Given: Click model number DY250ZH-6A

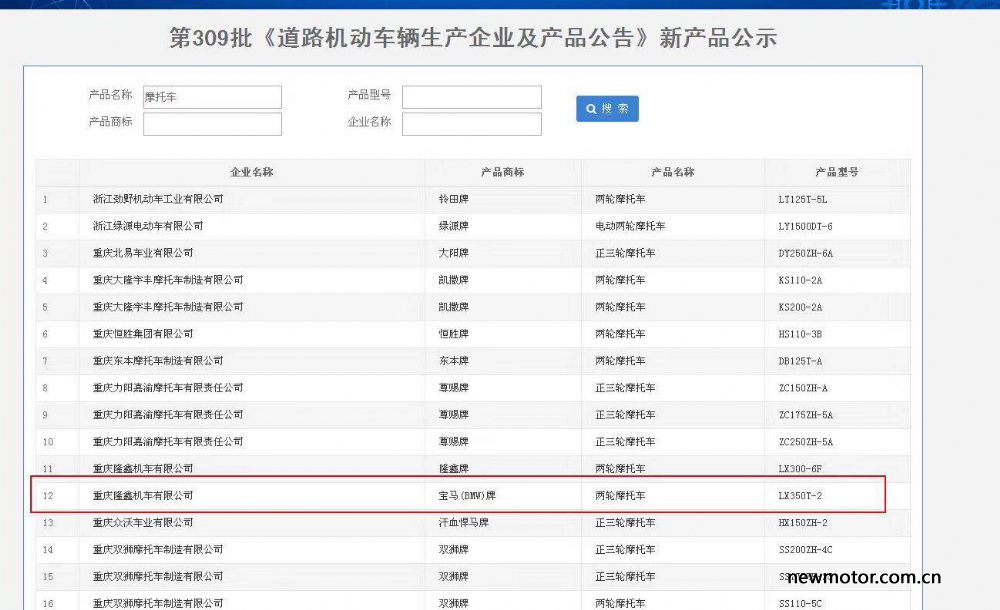Looking at the screenshot, I should [x=805, y=253].
